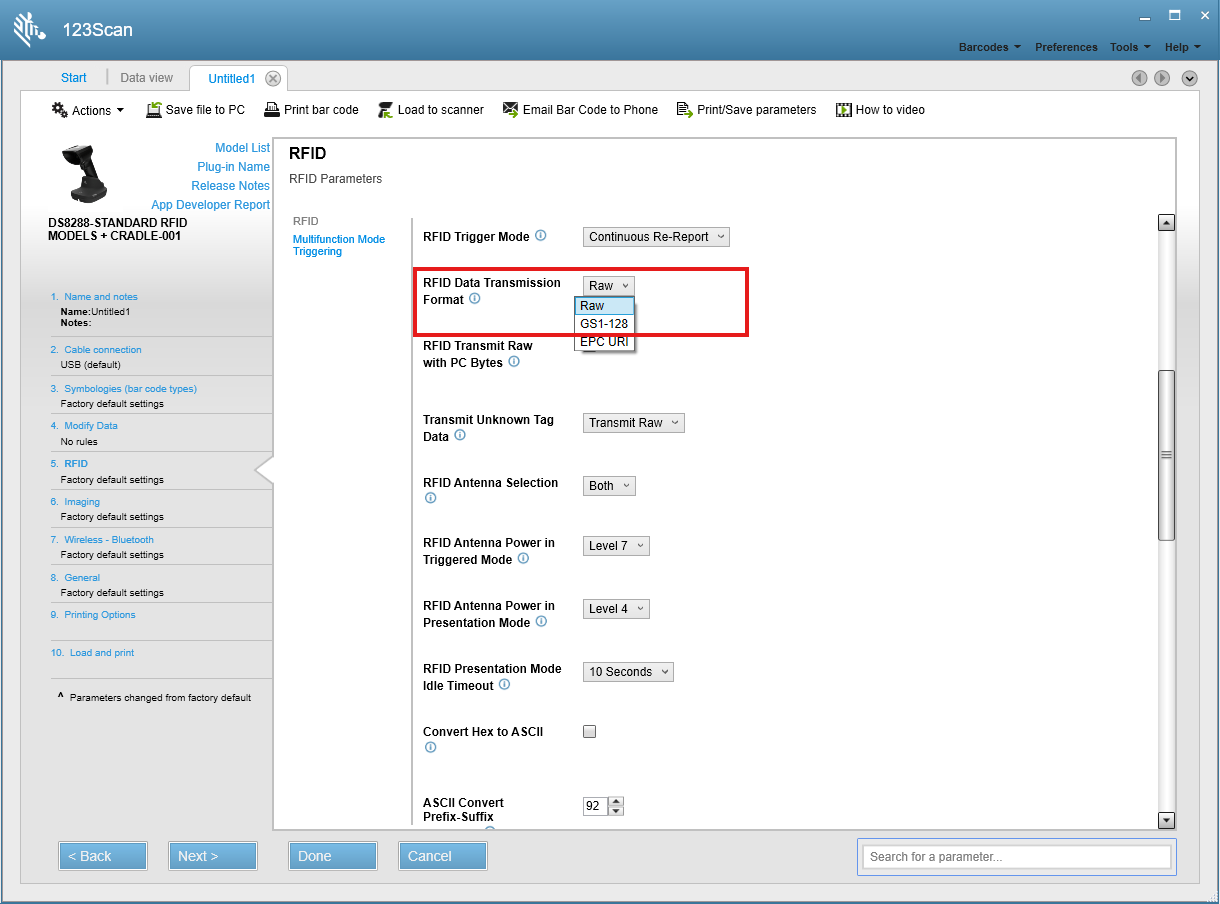Open the Tools menu
This screenshot has height=904, width=1220.
[1130, 47]
